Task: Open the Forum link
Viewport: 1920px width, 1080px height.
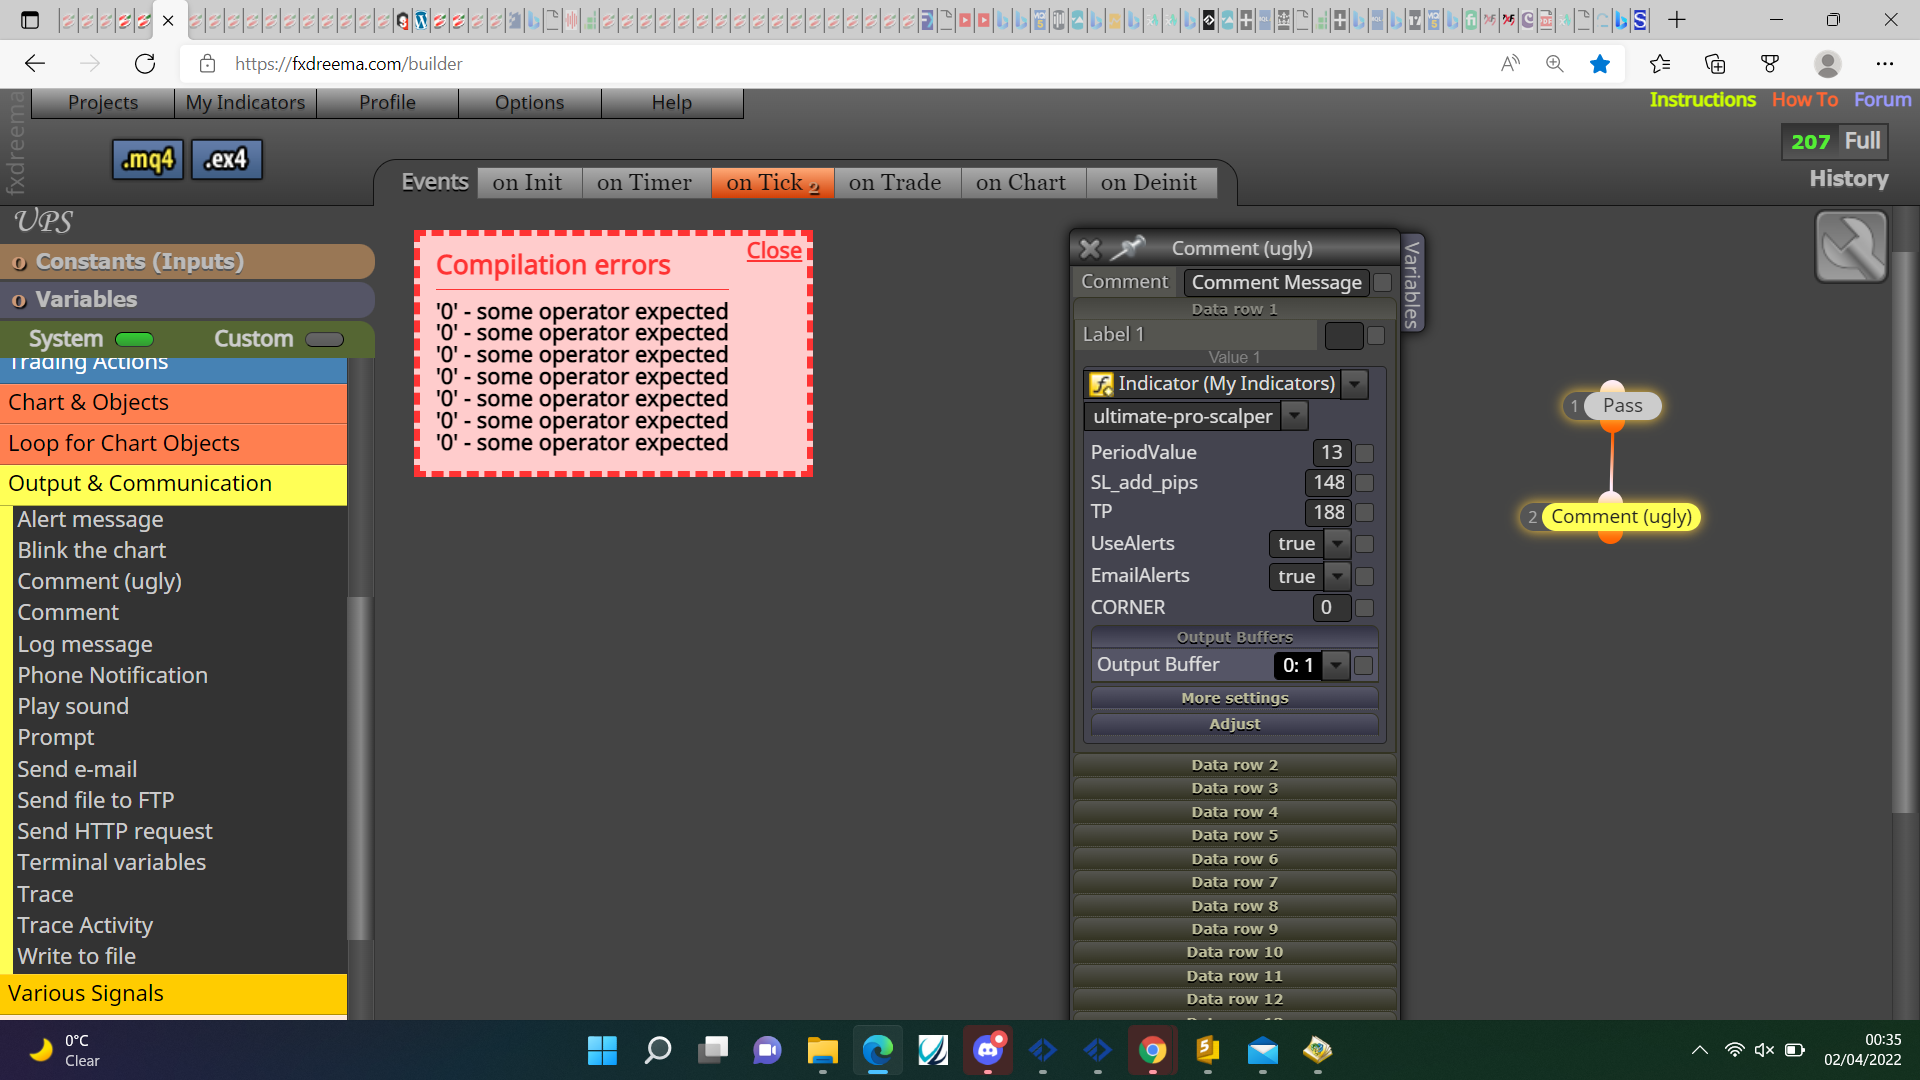Action: pyautogui.click(x=1882, y=100)
